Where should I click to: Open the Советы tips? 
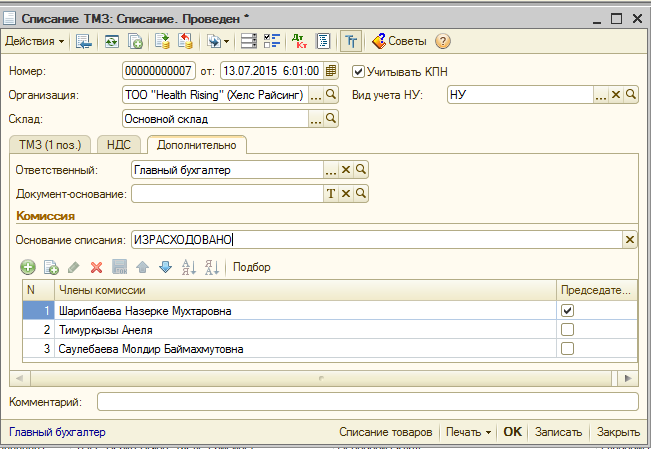(x=399, y=41)
